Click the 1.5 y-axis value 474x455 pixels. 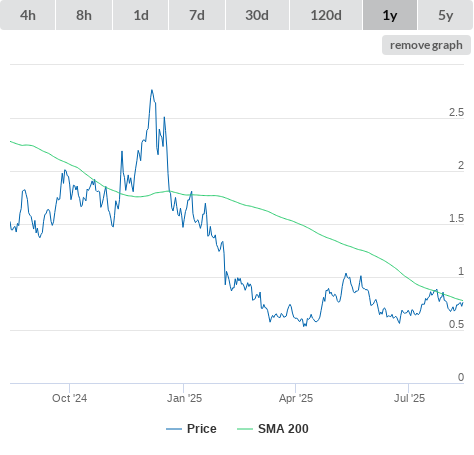click(456, 218)
